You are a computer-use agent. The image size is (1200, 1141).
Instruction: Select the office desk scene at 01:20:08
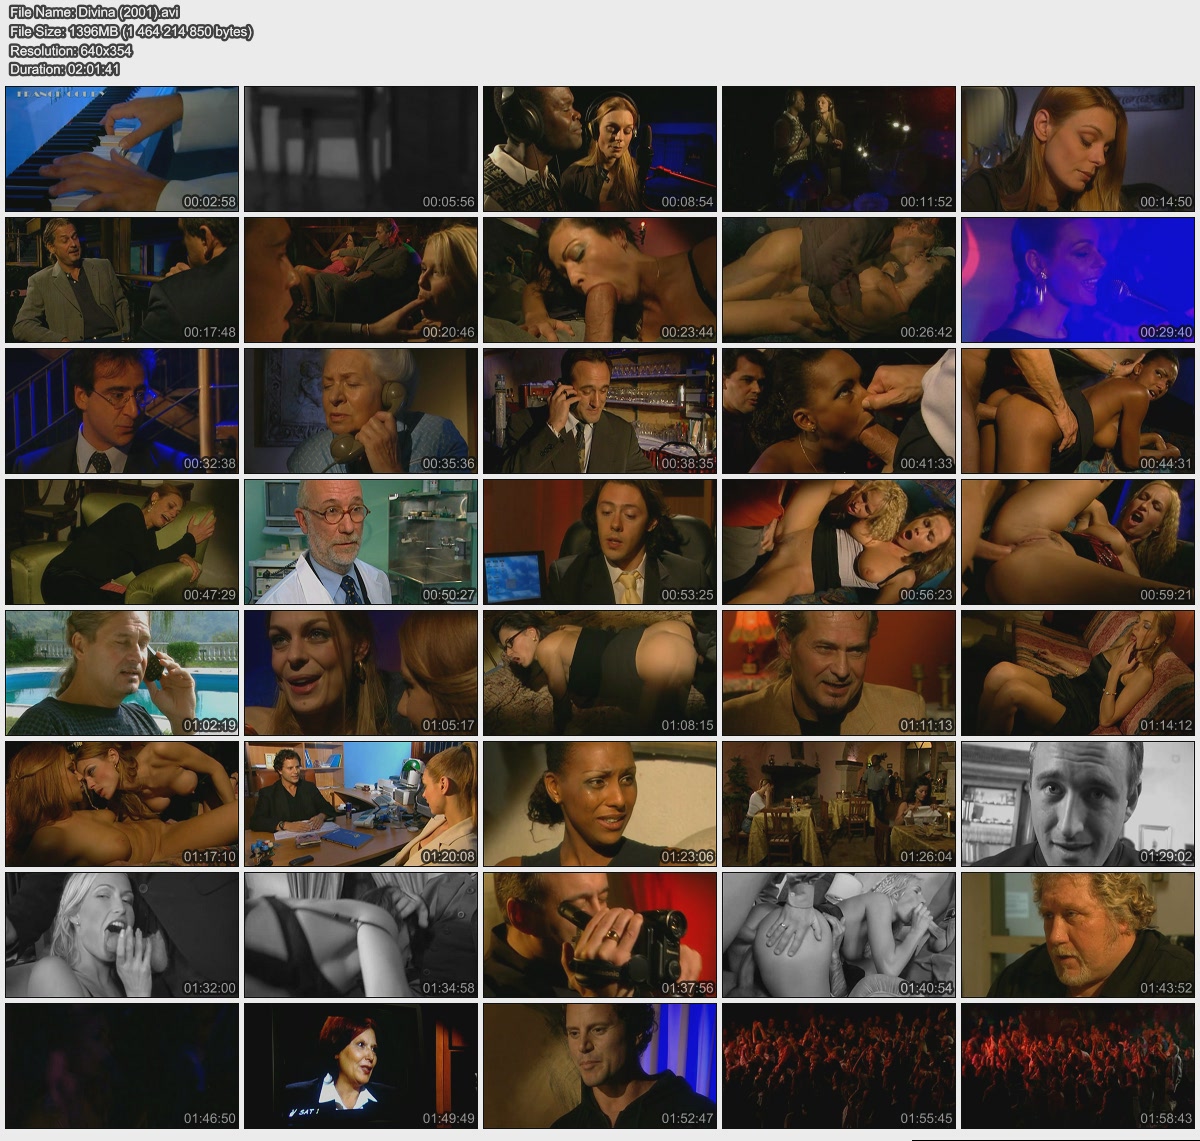click(361, 804)
